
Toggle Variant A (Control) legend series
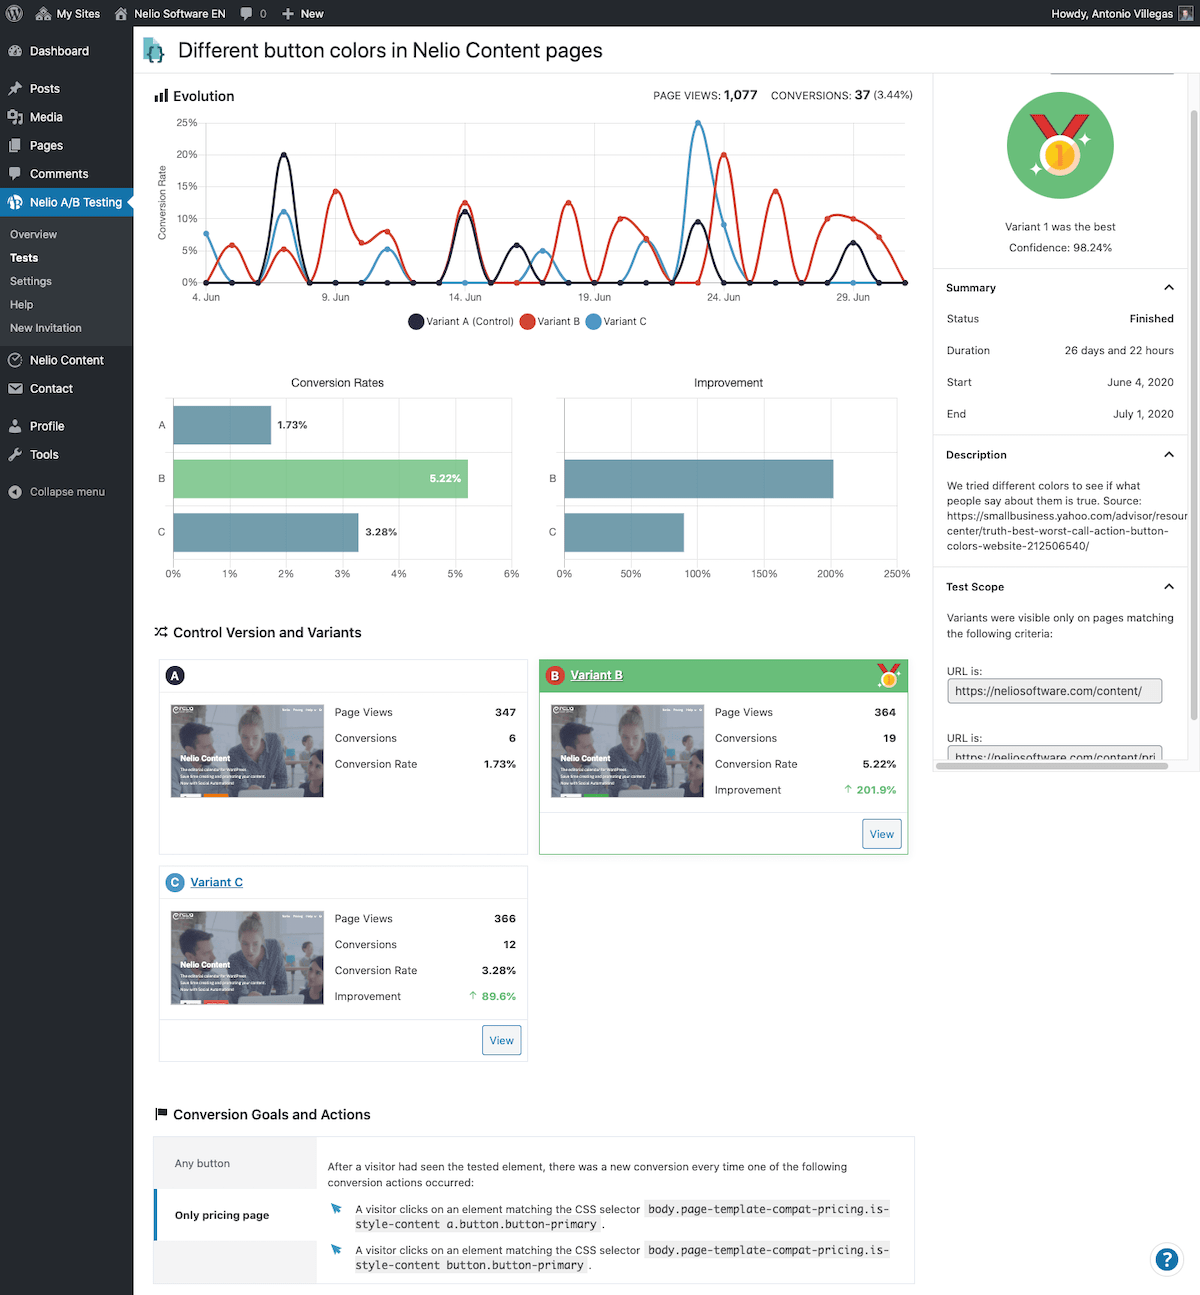click(x=461, y=322)
